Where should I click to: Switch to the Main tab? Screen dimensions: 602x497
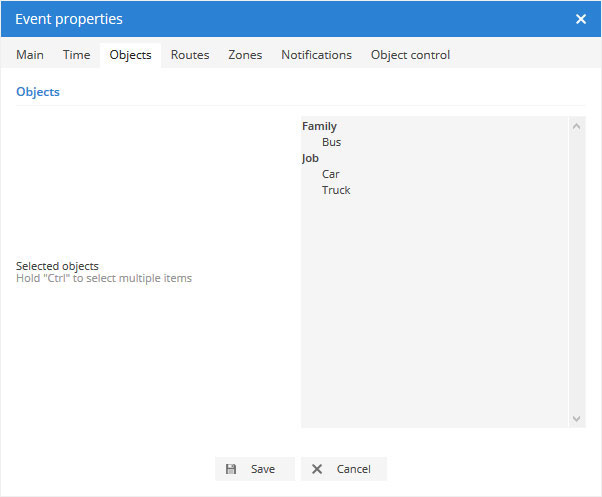[30, 55]
